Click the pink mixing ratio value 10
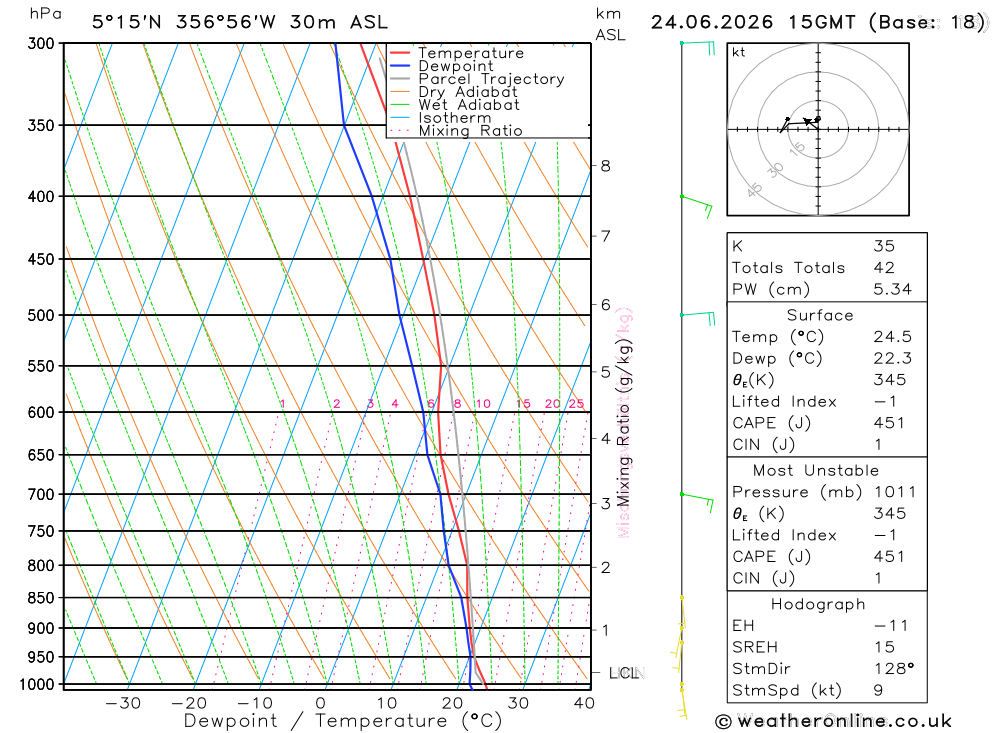 click(x=483, y=404)
